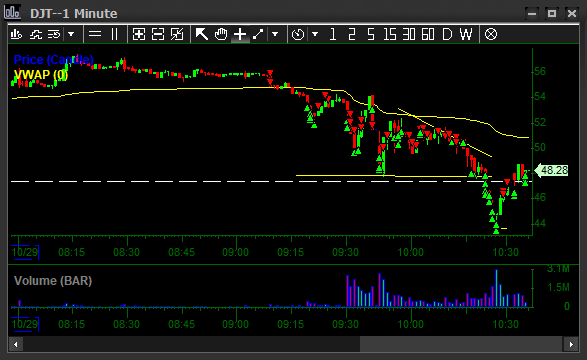Select the trend line drawing tool
This screenshot has width=587, height=360.
(258, 34)
